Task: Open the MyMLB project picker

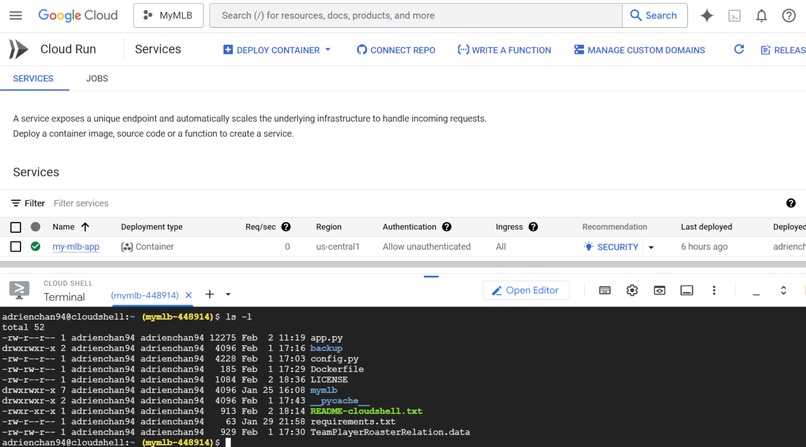Action: pyautogui.click(x=168, y=15)
